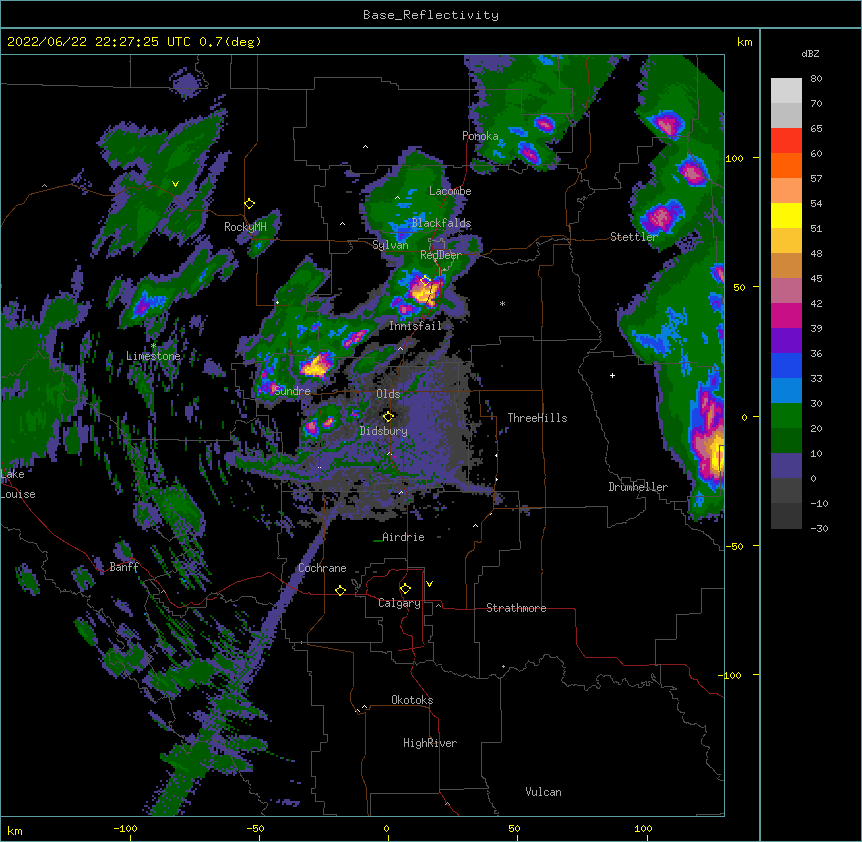Select the Airdrie city label
The width and height of the screenshot is (862, 842).
pyautogui.click(x=404, y=537)
